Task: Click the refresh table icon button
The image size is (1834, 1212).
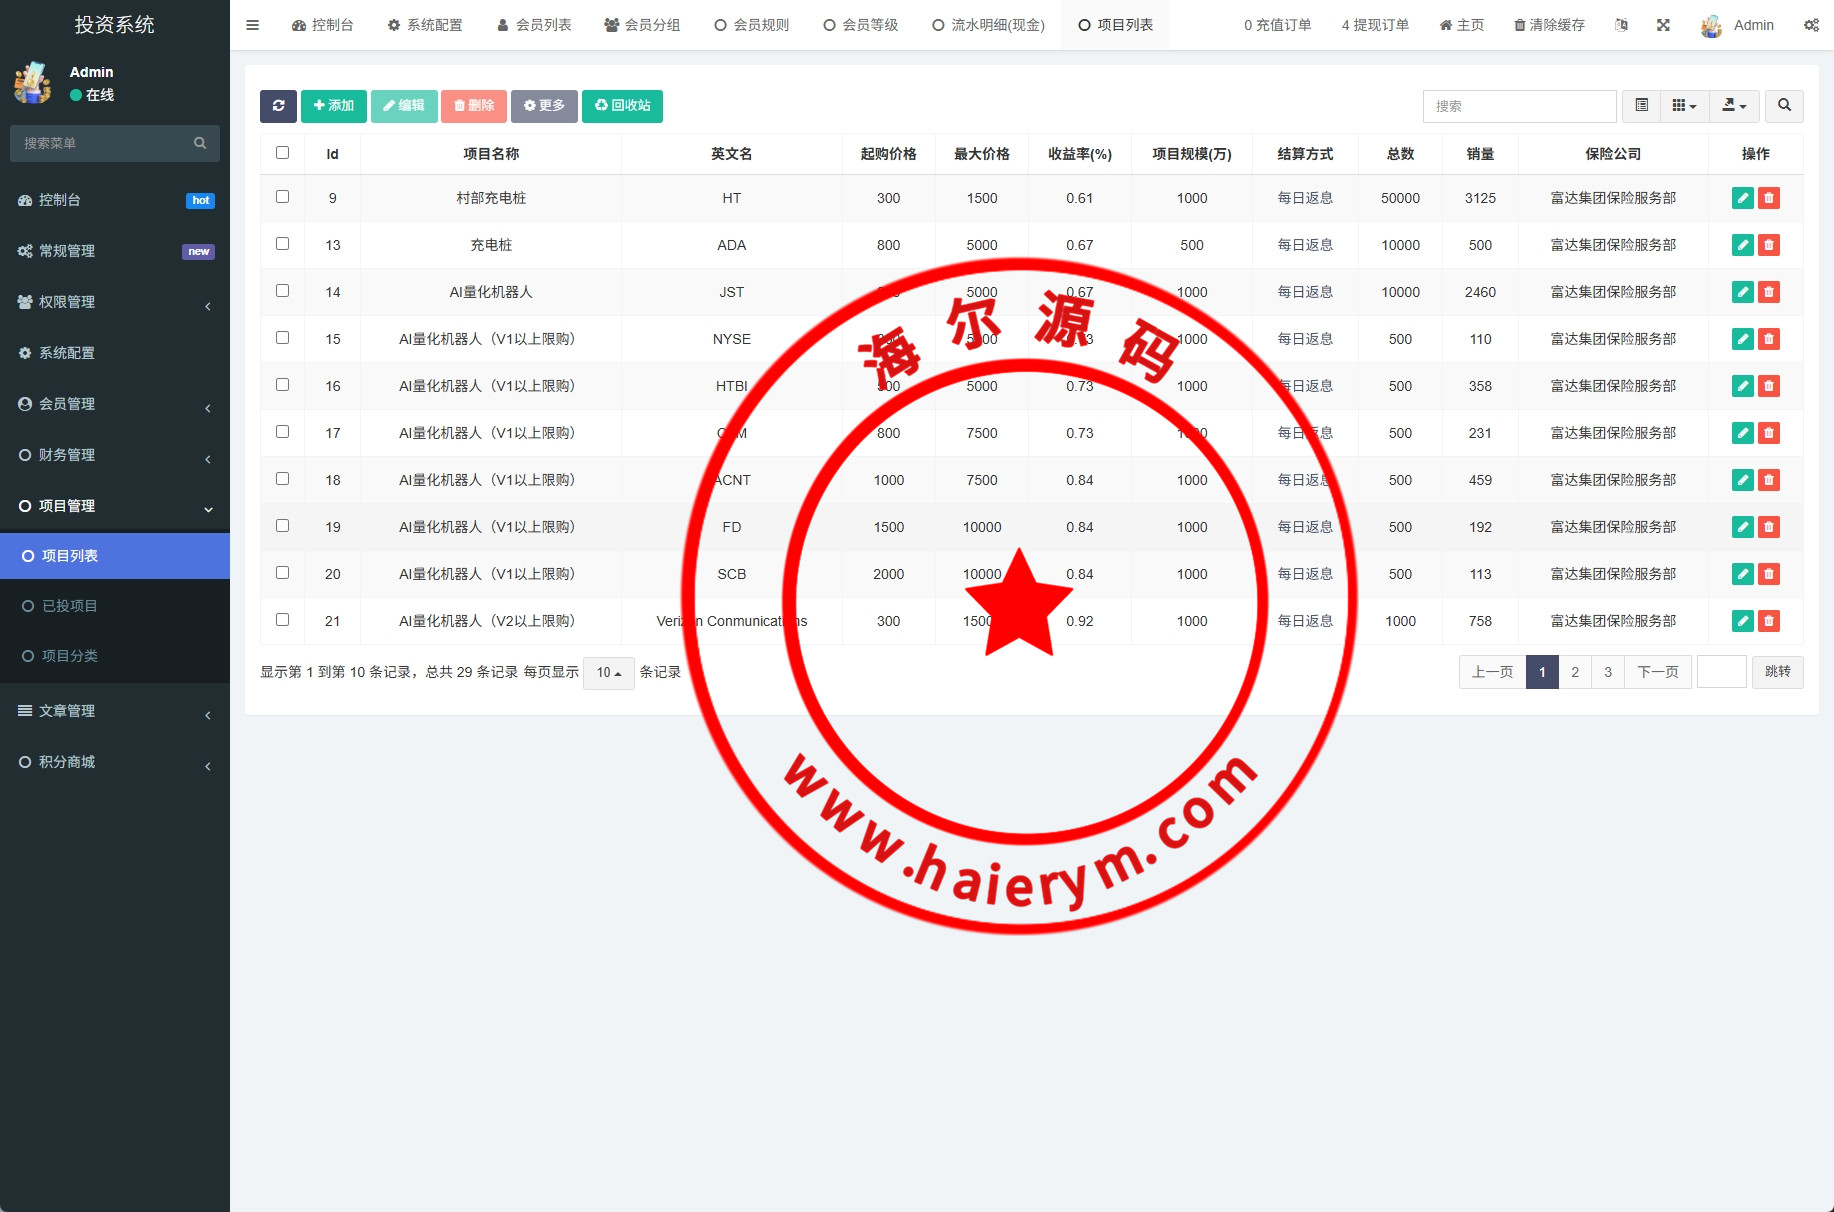Action: (278, 106)
